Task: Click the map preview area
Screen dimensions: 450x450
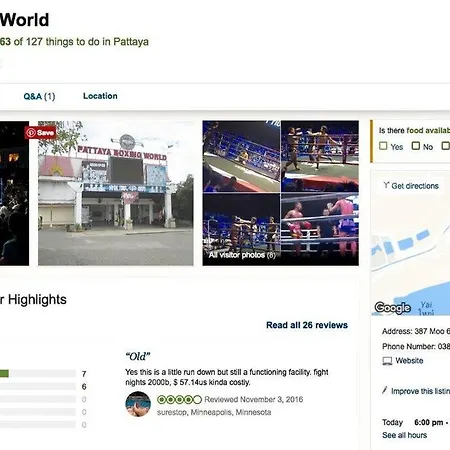Action: point(411,243)
